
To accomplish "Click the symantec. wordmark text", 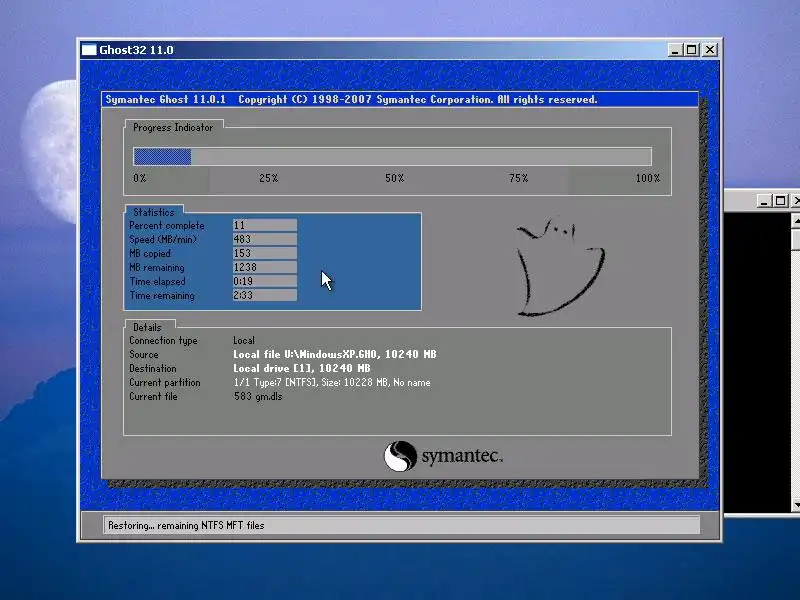I will (462, 456).
